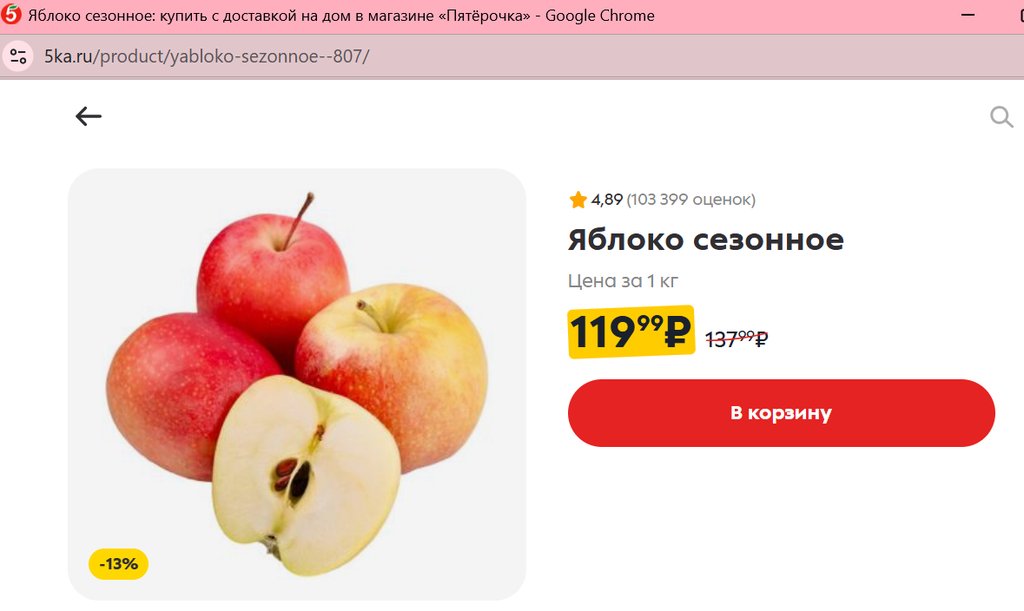Click the orange rating star icon
Viewport: 1024px width, 611px height.
(x=577, y=199)
